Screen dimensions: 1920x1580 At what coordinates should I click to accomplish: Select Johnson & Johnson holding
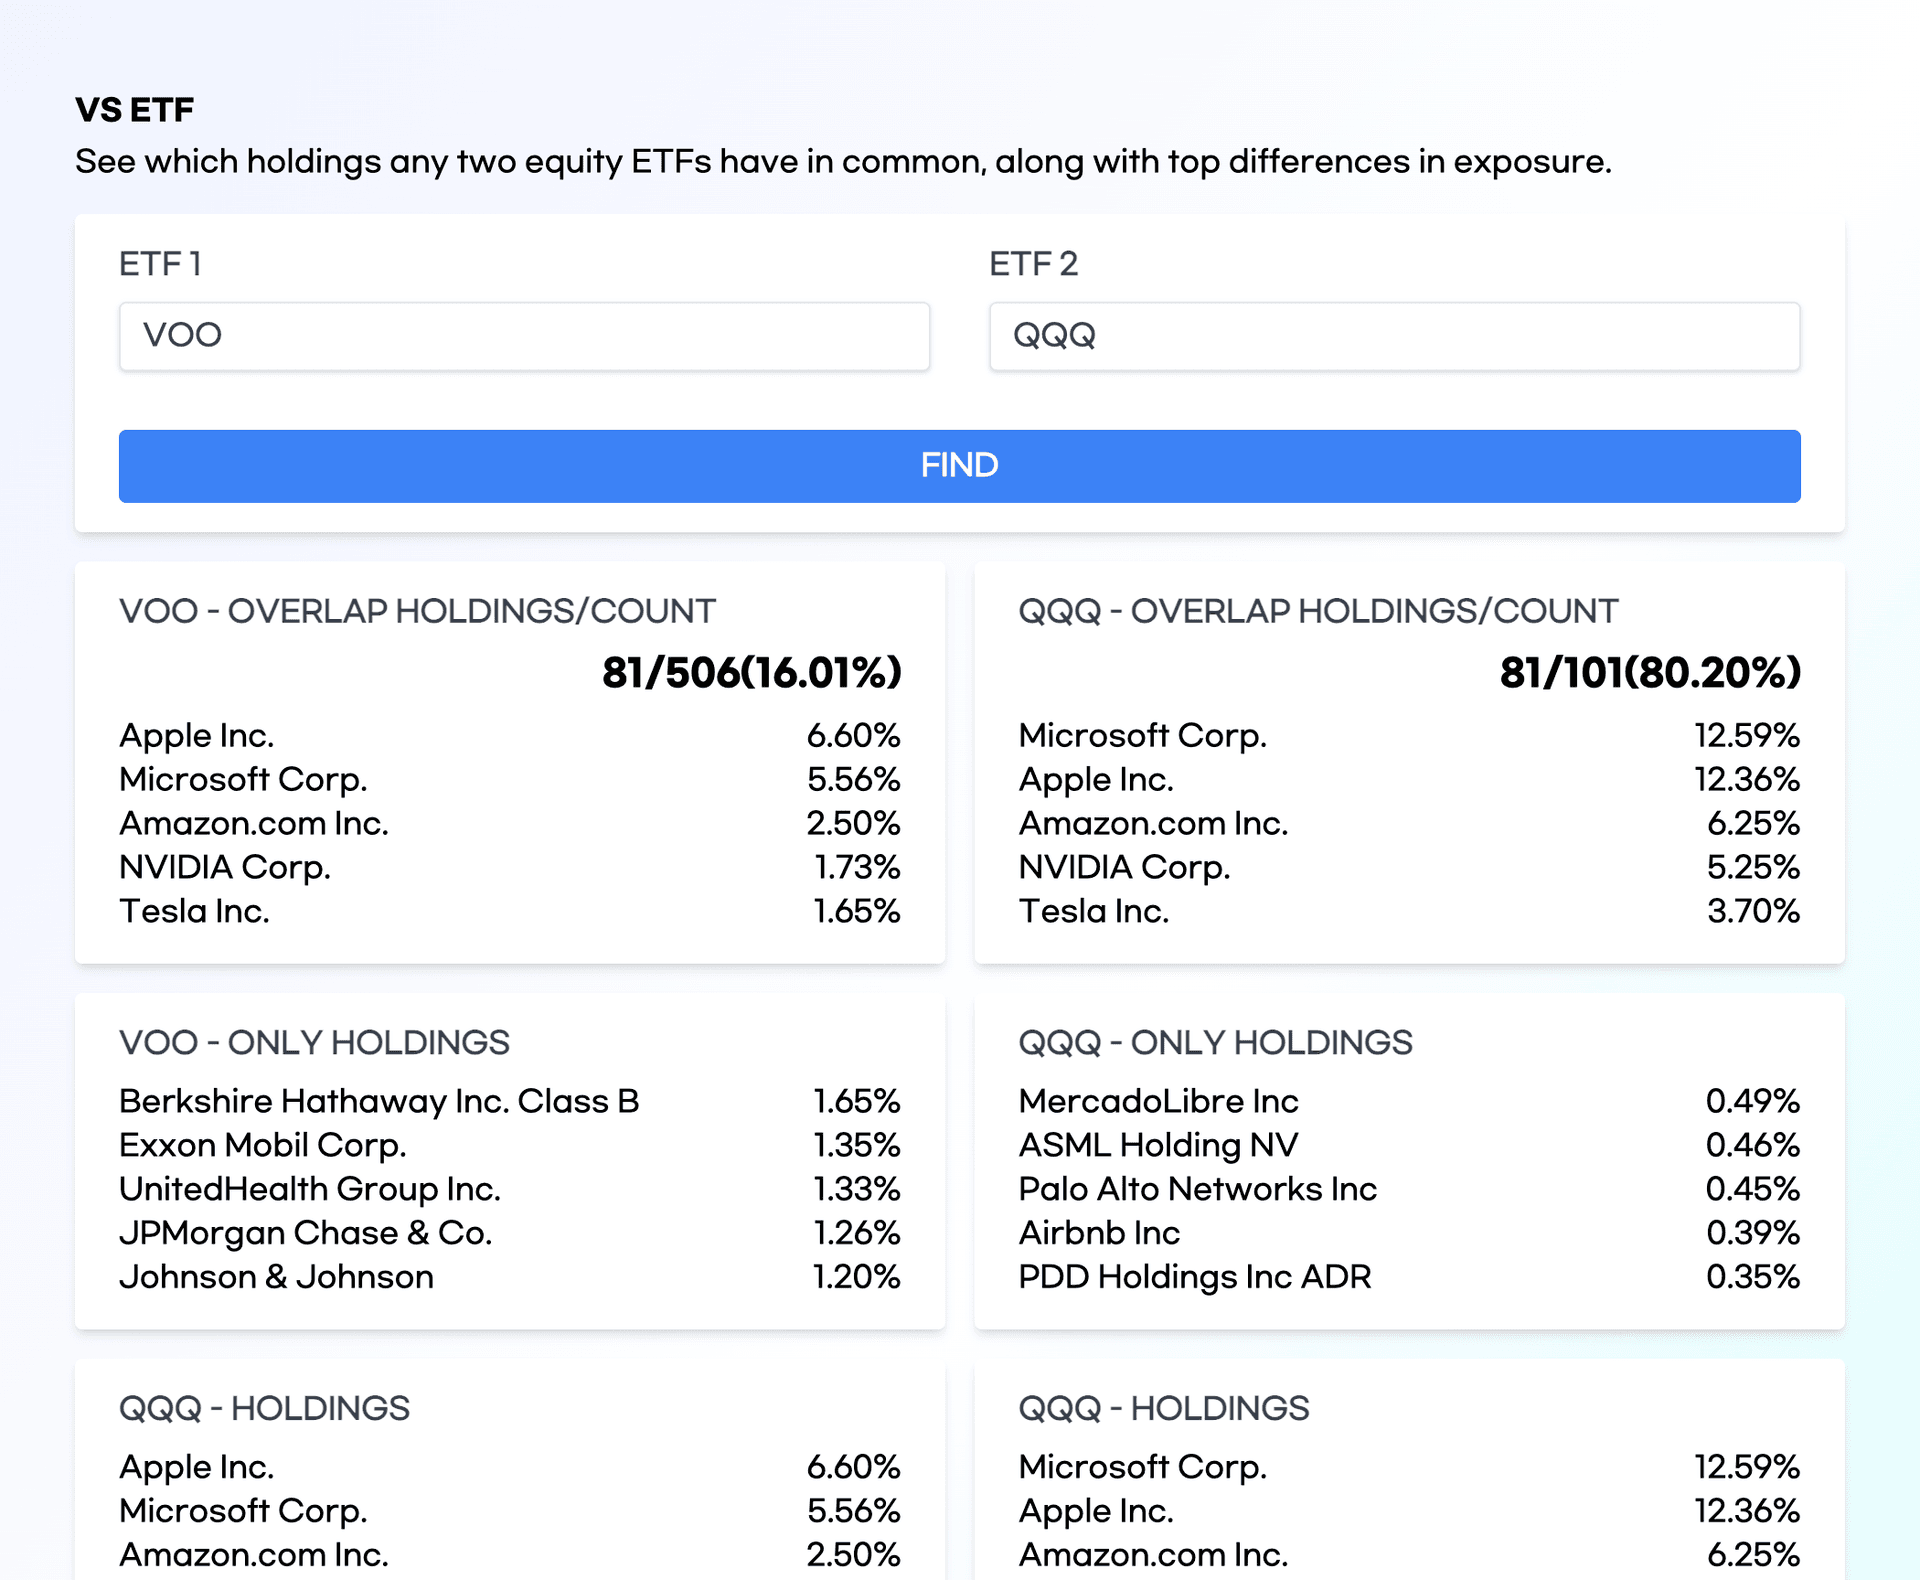pos(276,1277)
